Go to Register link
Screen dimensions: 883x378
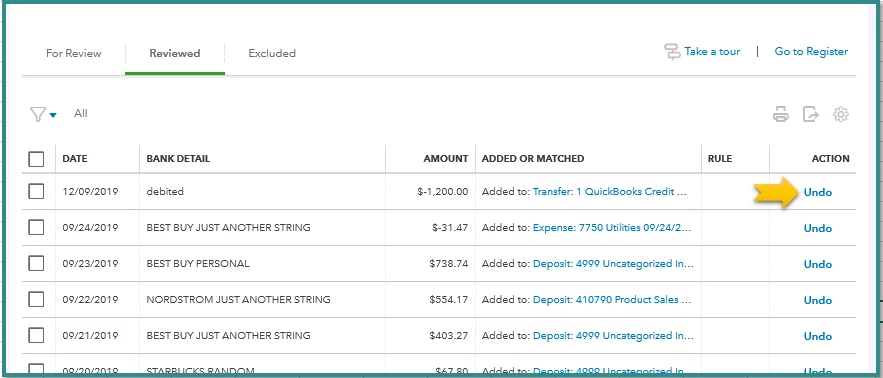[811, 51]
